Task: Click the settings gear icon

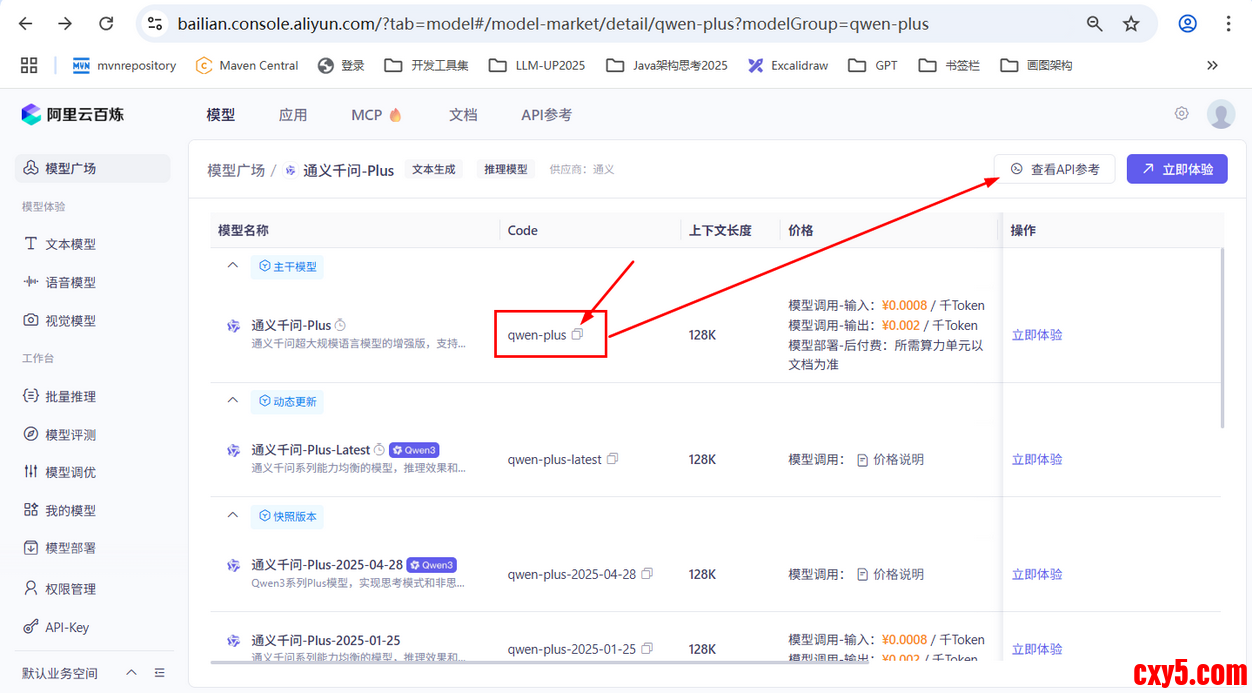Action: pos(1181,114)
